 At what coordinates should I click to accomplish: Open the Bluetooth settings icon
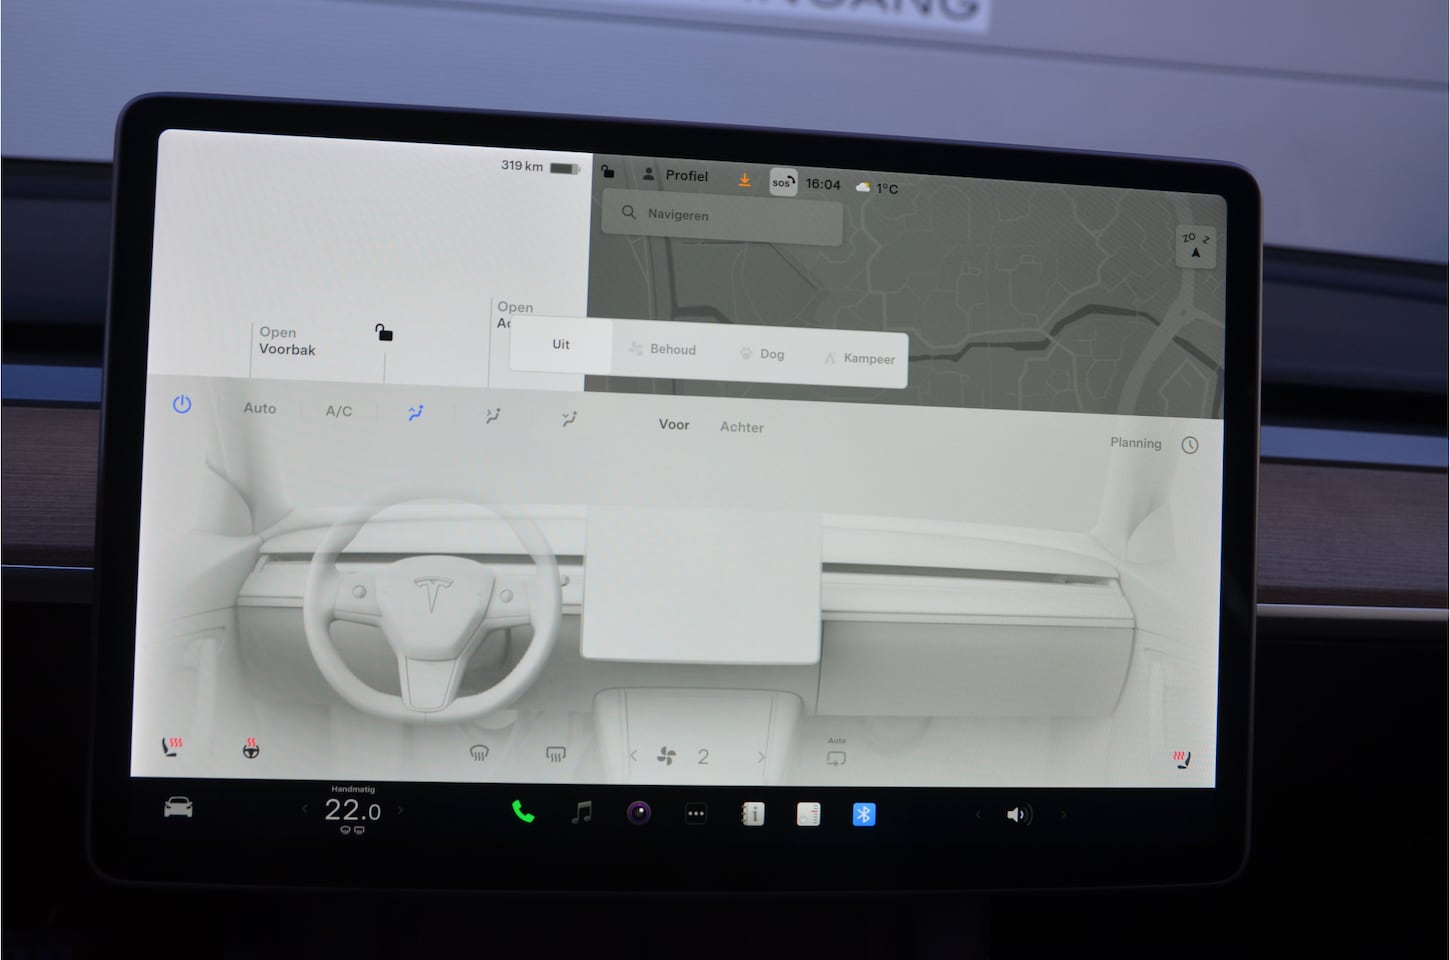coord(863,815)
